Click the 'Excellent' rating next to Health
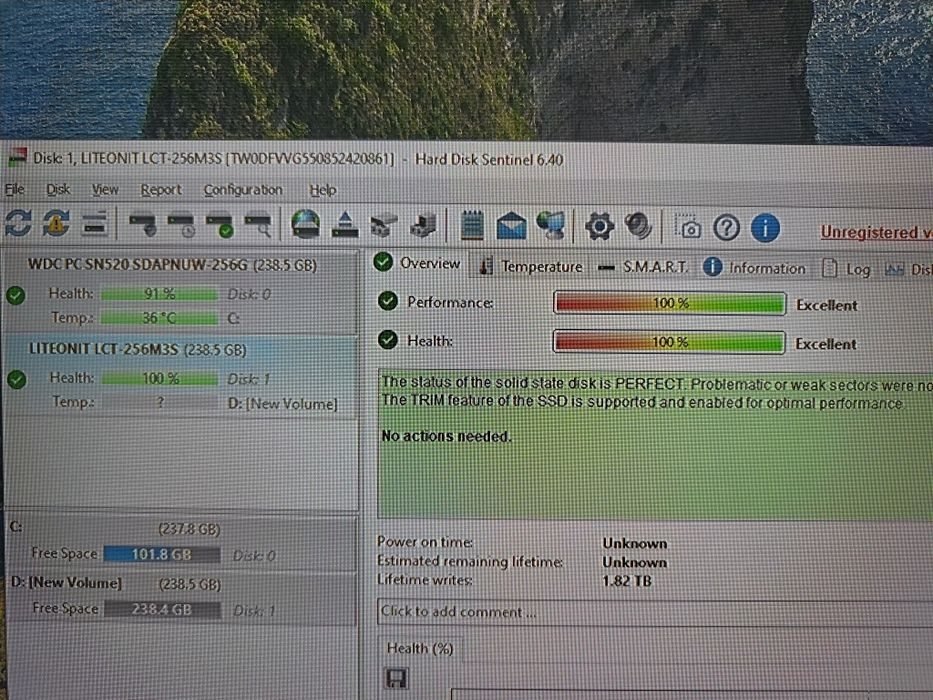This screenshot has height=700, width=933. 826,344
